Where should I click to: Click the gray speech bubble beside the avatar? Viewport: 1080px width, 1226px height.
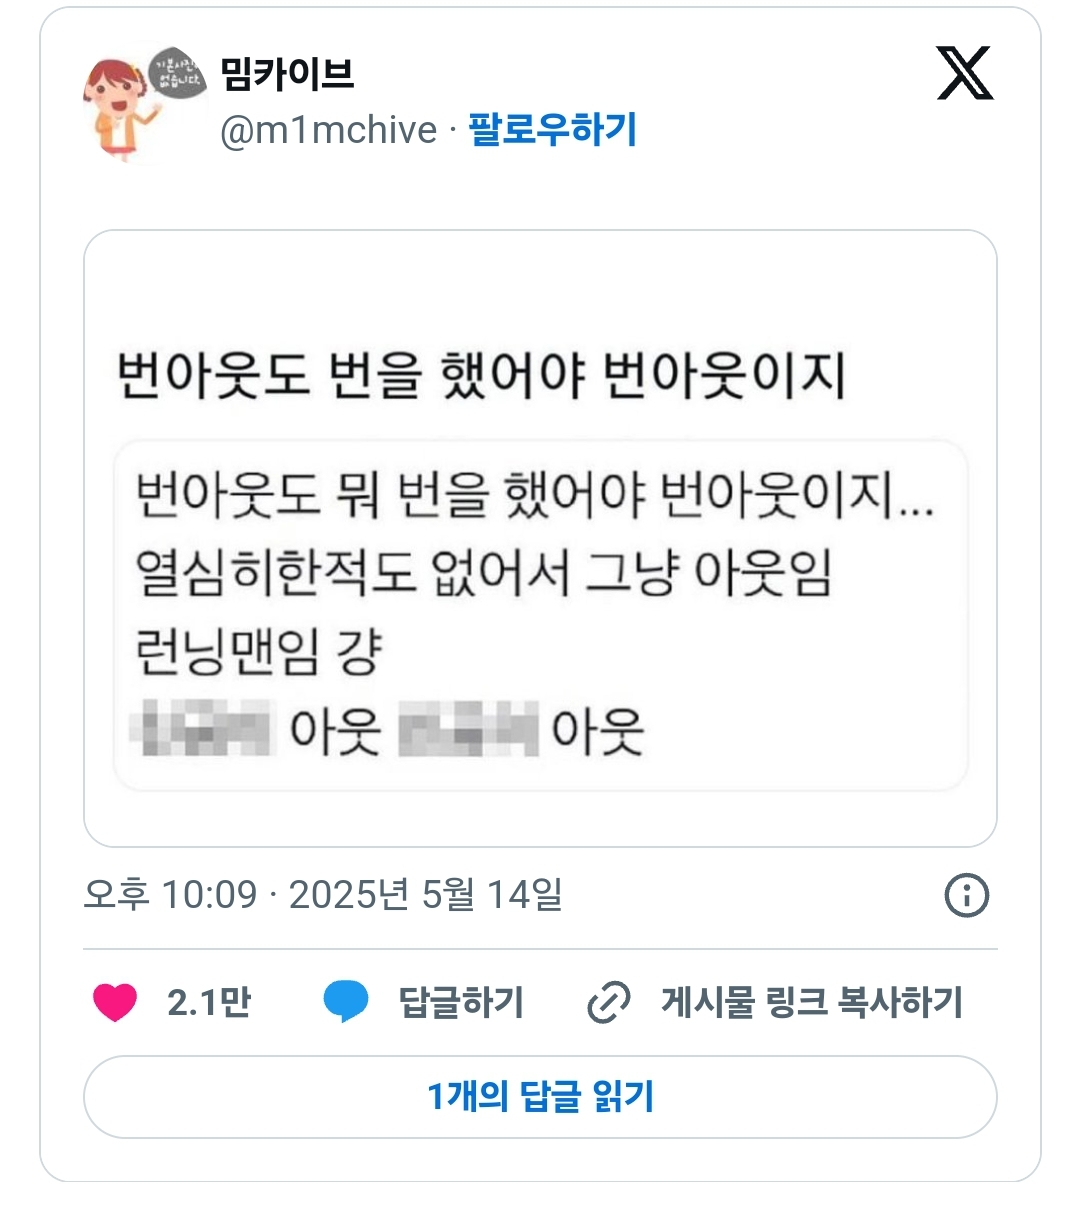[177, 74]
